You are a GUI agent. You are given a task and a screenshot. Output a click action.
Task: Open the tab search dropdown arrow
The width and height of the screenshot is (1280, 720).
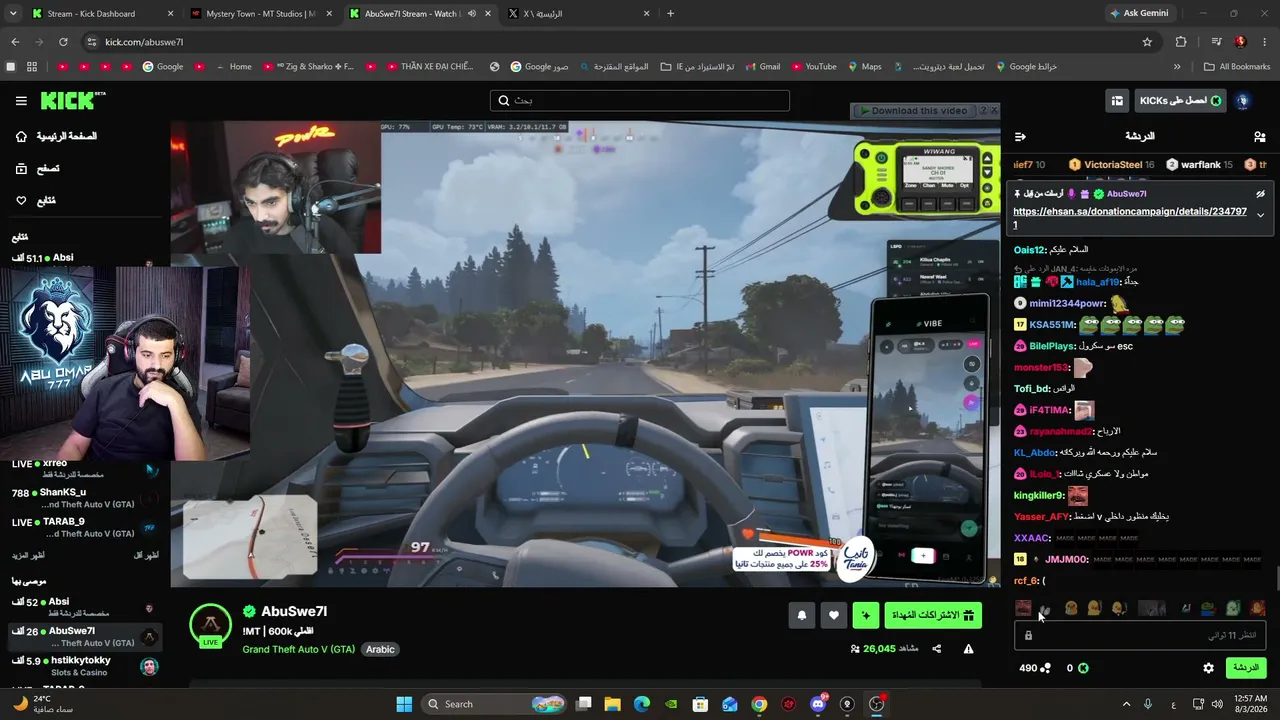[11, 14]
